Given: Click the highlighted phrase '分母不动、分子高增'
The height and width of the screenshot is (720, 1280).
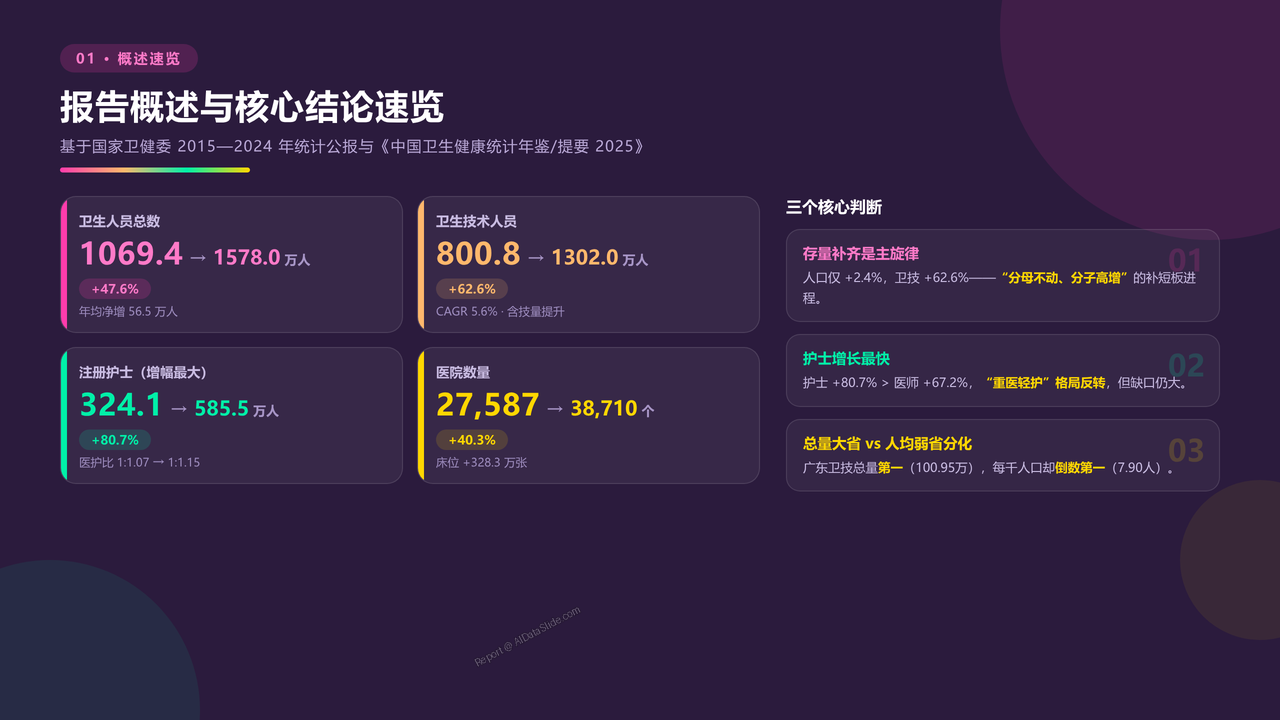Looking at the screenshot, I should [1065, 277].
